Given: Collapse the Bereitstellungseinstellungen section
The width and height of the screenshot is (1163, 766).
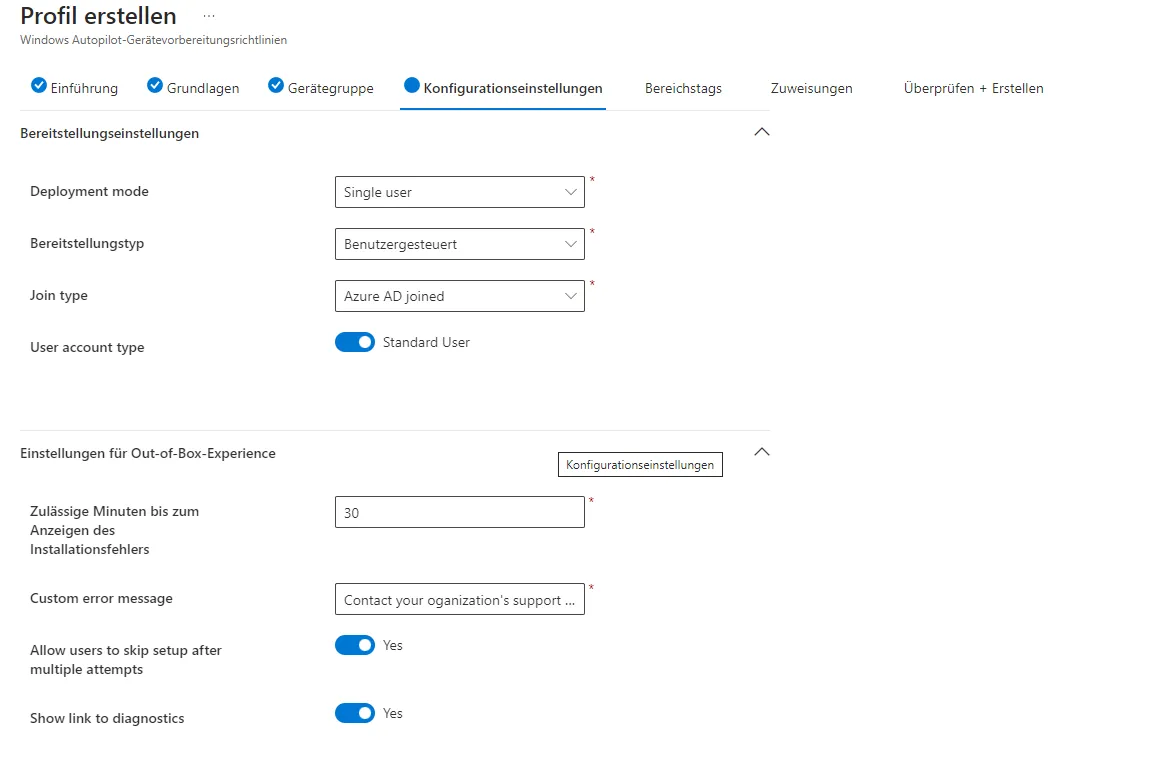Looking at the screenshot, I should pos(761,132).
